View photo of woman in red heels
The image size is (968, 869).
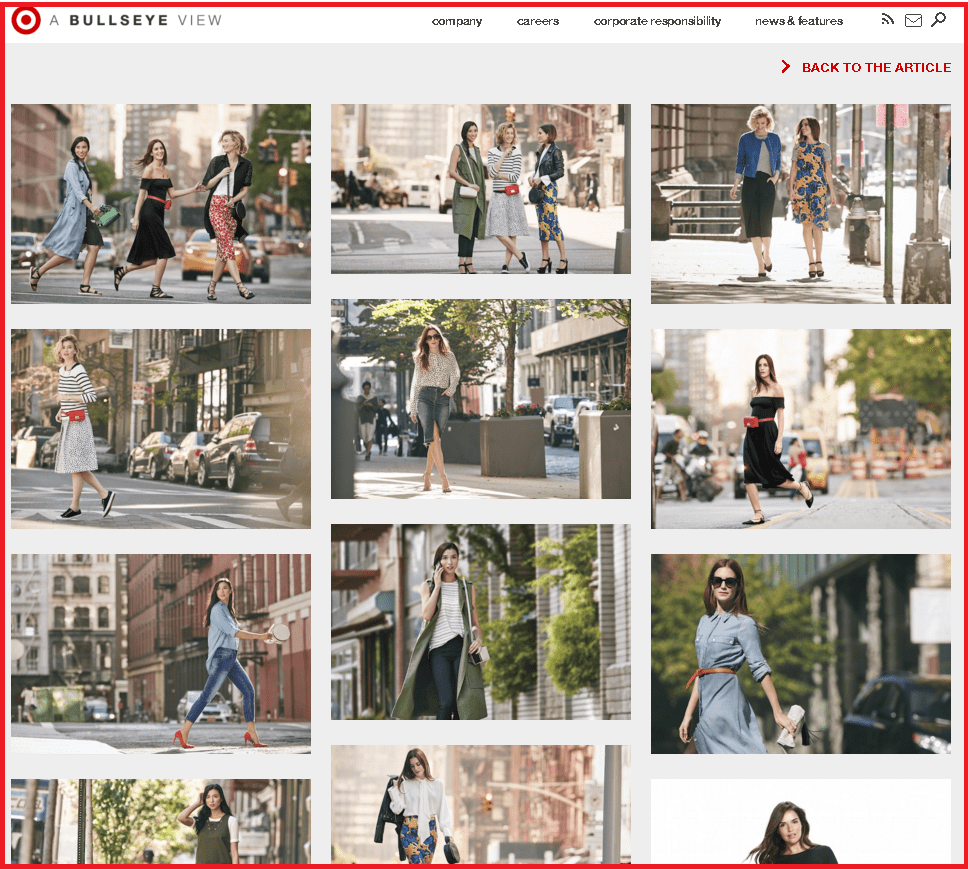point(161,653)
